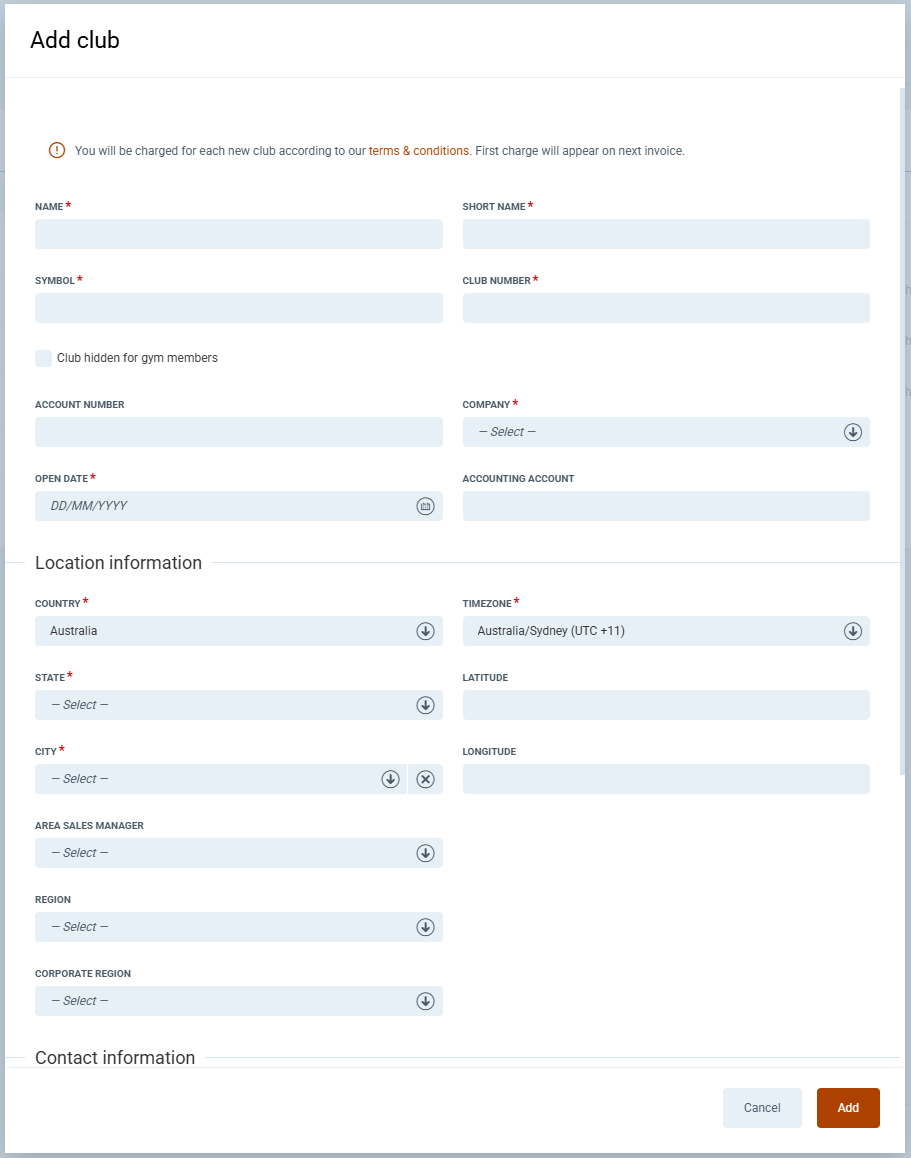Open the Australia/Sydney timezone dropdown
The height and width of the screenshot is (1158, 911).
(x=650, y=631)
